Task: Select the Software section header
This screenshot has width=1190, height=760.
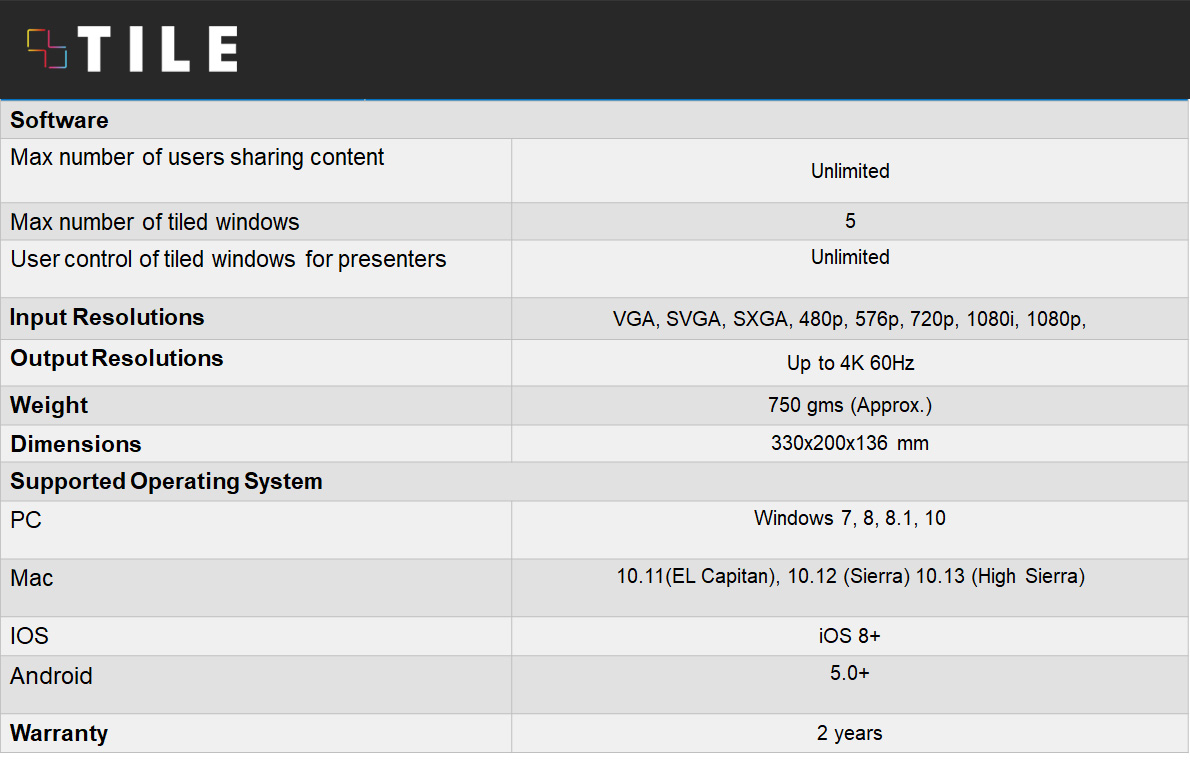Action: tap(59, 120)
